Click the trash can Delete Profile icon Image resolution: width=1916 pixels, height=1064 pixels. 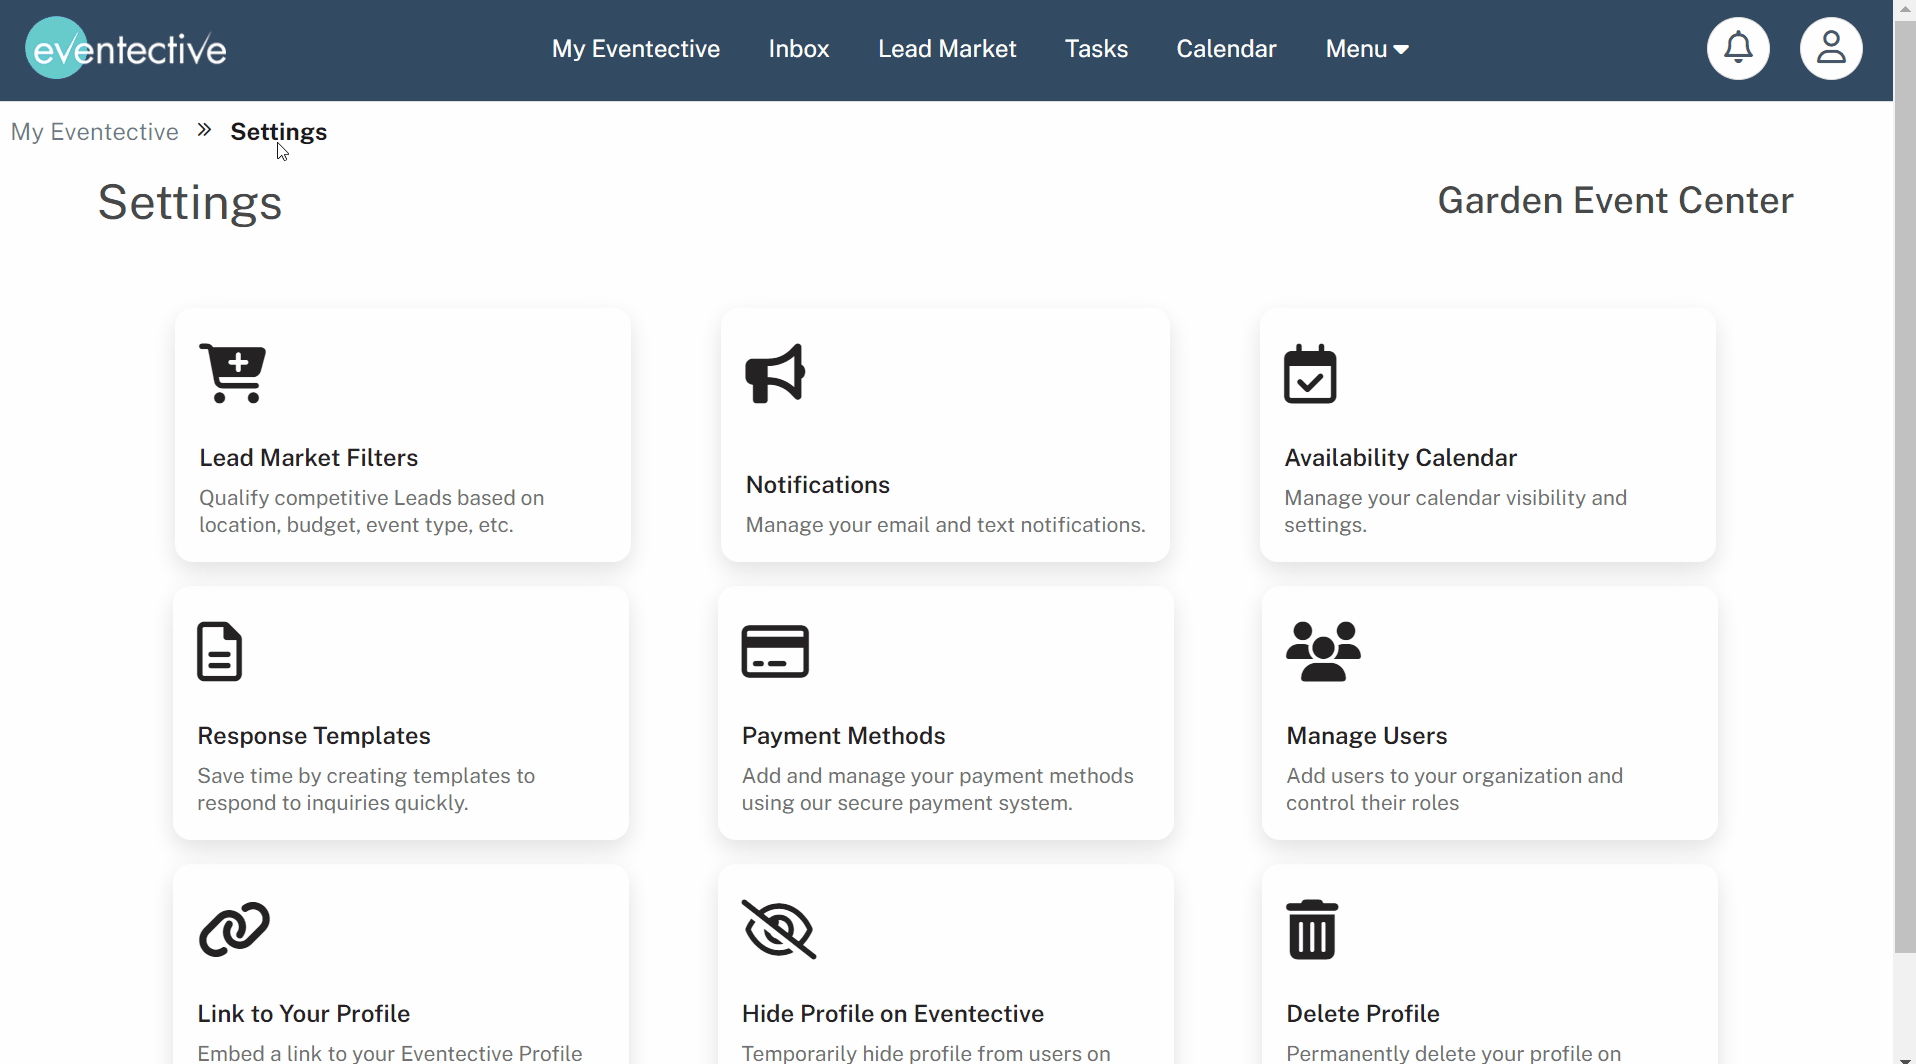[x=1311, y=929]
